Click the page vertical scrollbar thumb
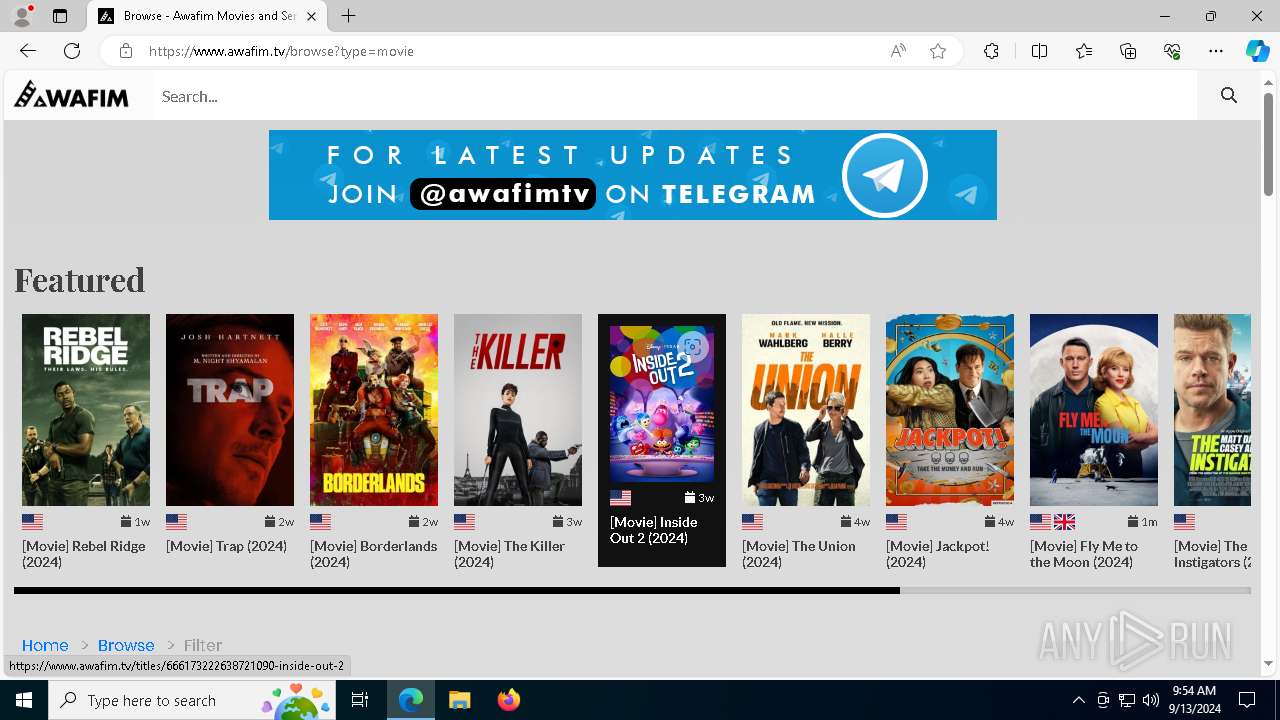The width and height of the screenshot is (1280, 720). point(1269,145)
